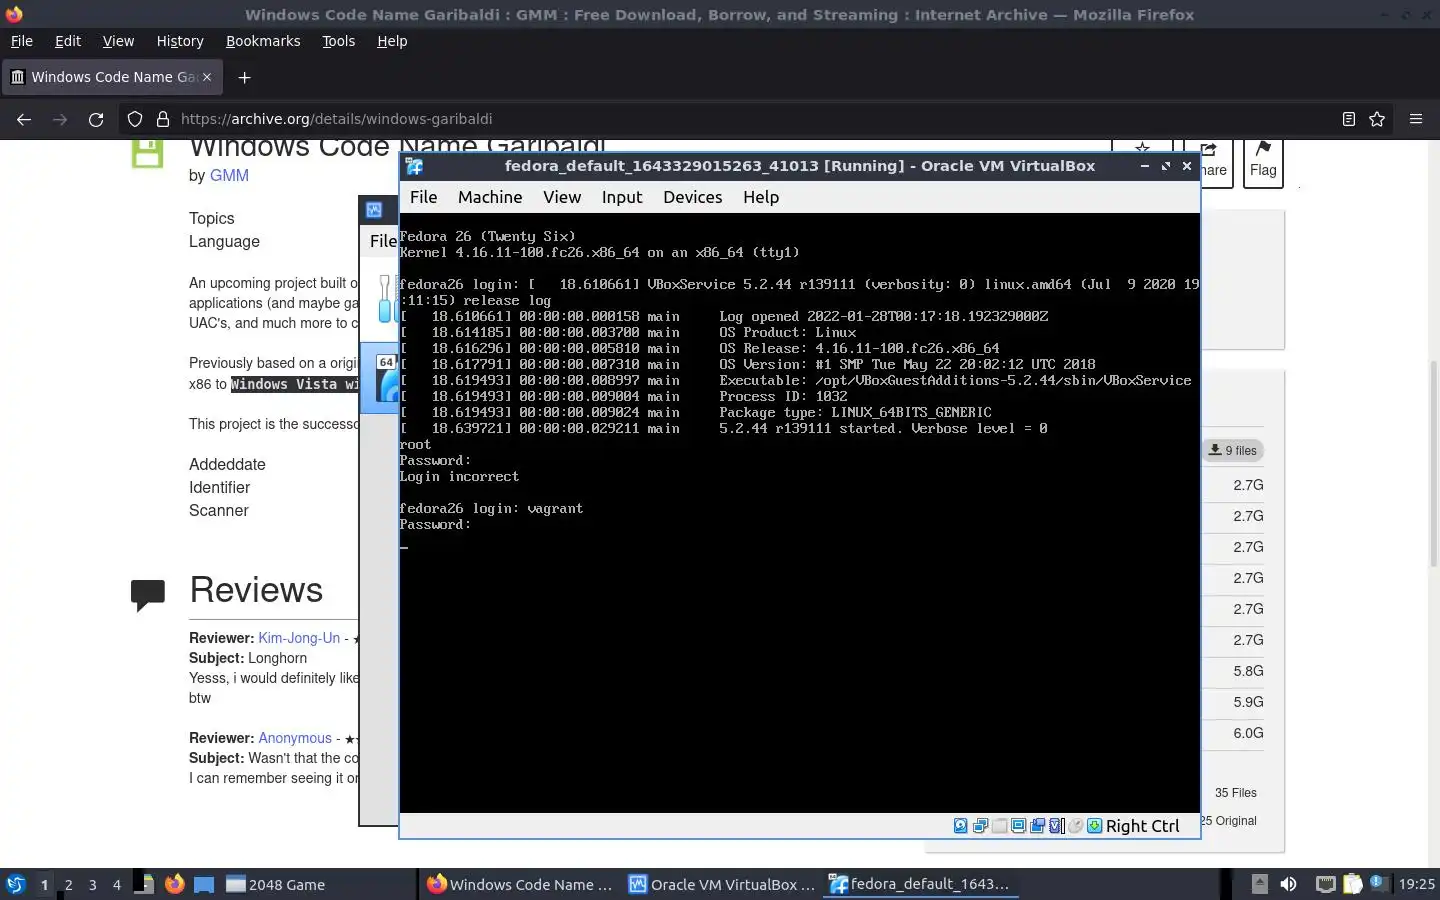Click the hard disk activity indicator in VirtualBox status bar
The height and width of the screenshot is (900, 1440).
click(x=961, y=826)
